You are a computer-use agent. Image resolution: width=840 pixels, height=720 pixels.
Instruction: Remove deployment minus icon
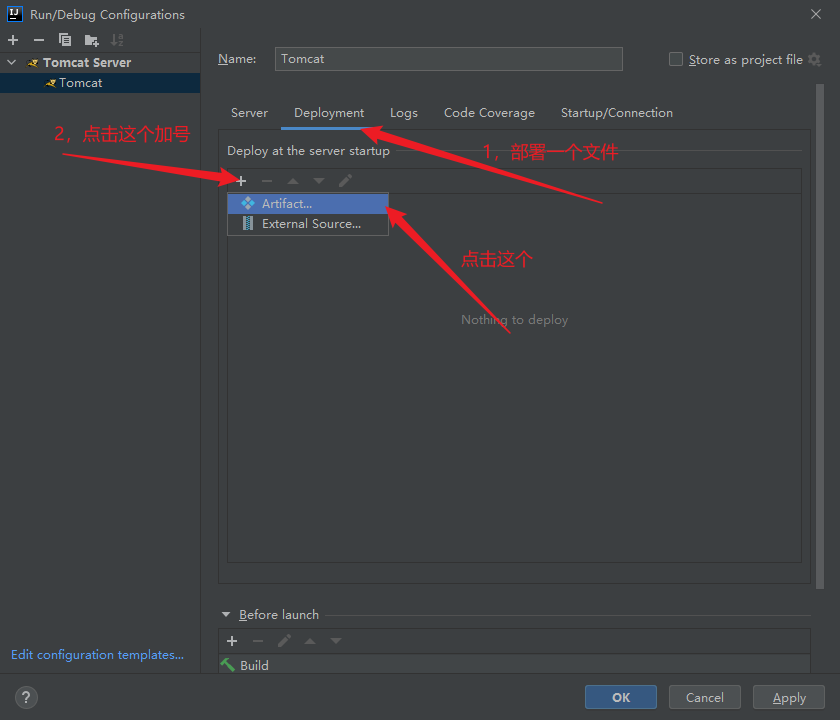click(x=267, y=181)
